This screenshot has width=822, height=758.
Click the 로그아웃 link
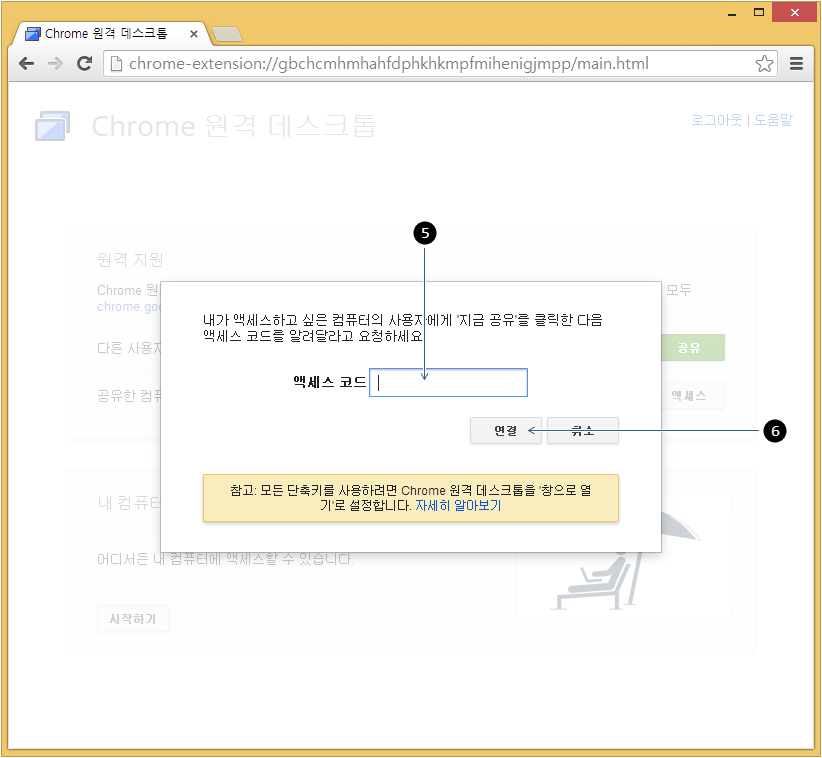(x=717, y=120)
